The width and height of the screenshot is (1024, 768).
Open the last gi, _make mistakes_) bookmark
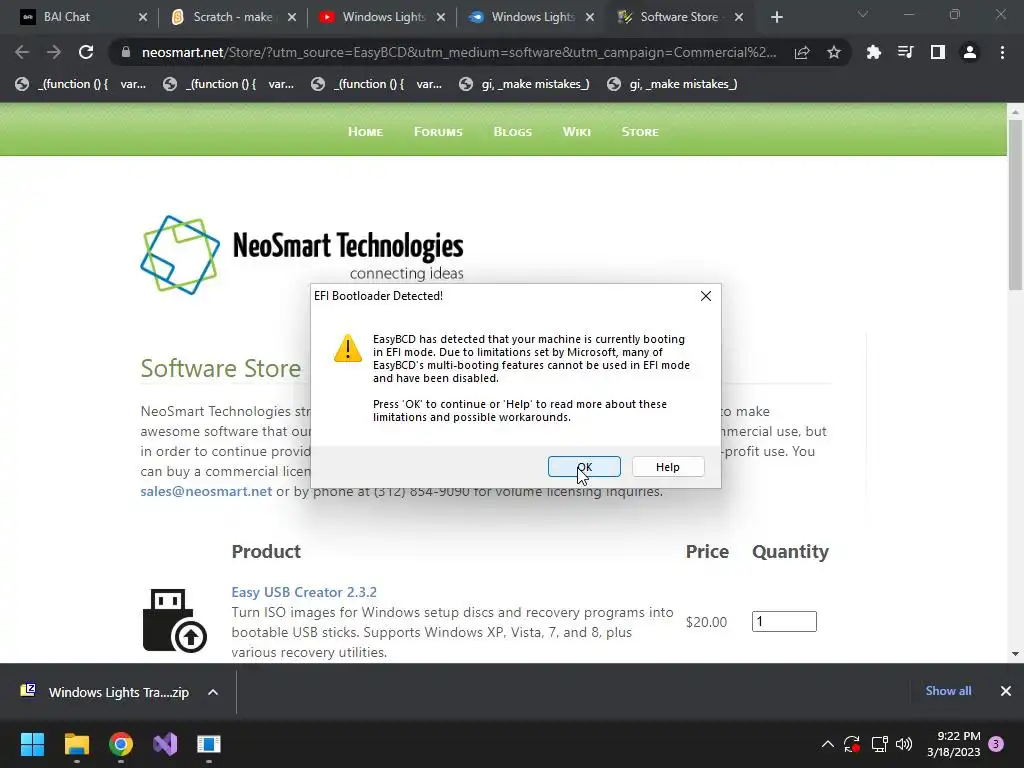(x=672, y=84)
